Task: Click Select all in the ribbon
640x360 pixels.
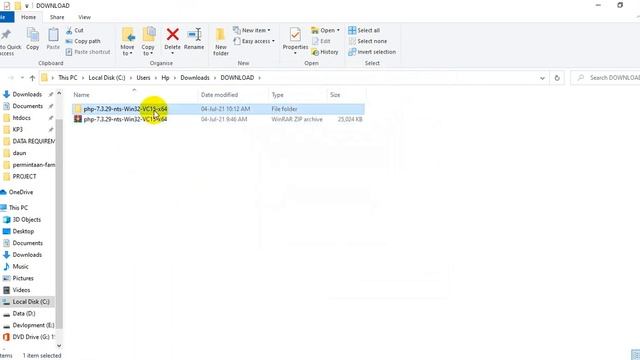Action: [364, 30]
